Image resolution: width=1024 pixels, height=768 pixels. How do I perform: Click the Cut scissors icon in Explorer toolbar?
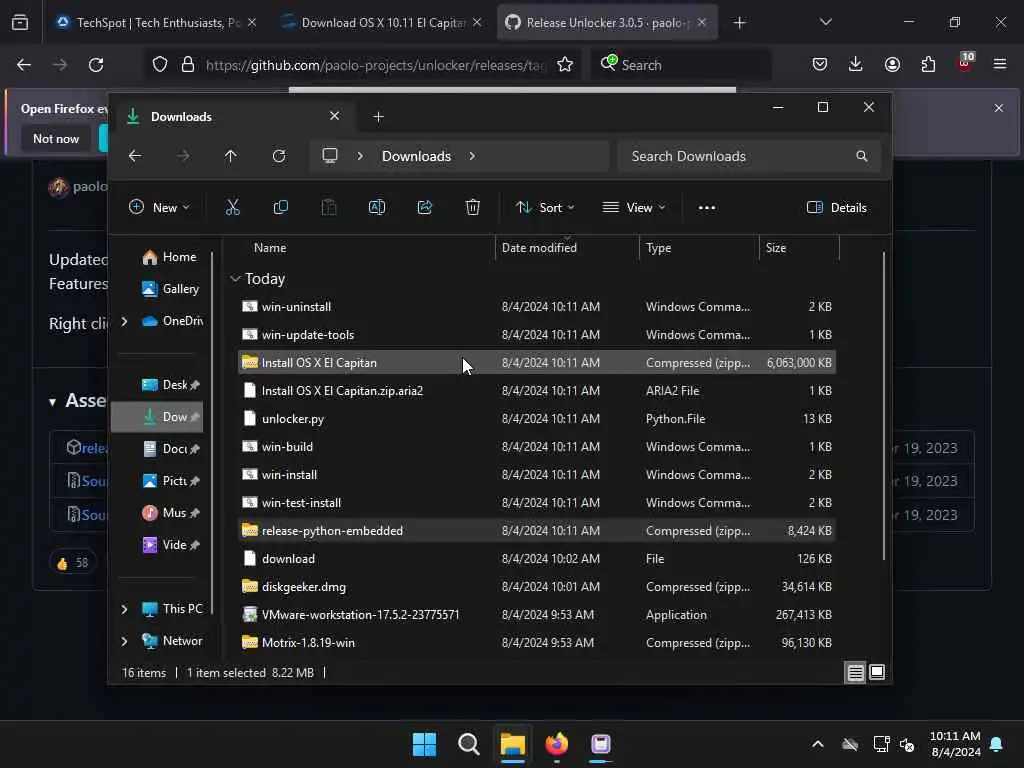pyautogui.click(x=232, y=208)
